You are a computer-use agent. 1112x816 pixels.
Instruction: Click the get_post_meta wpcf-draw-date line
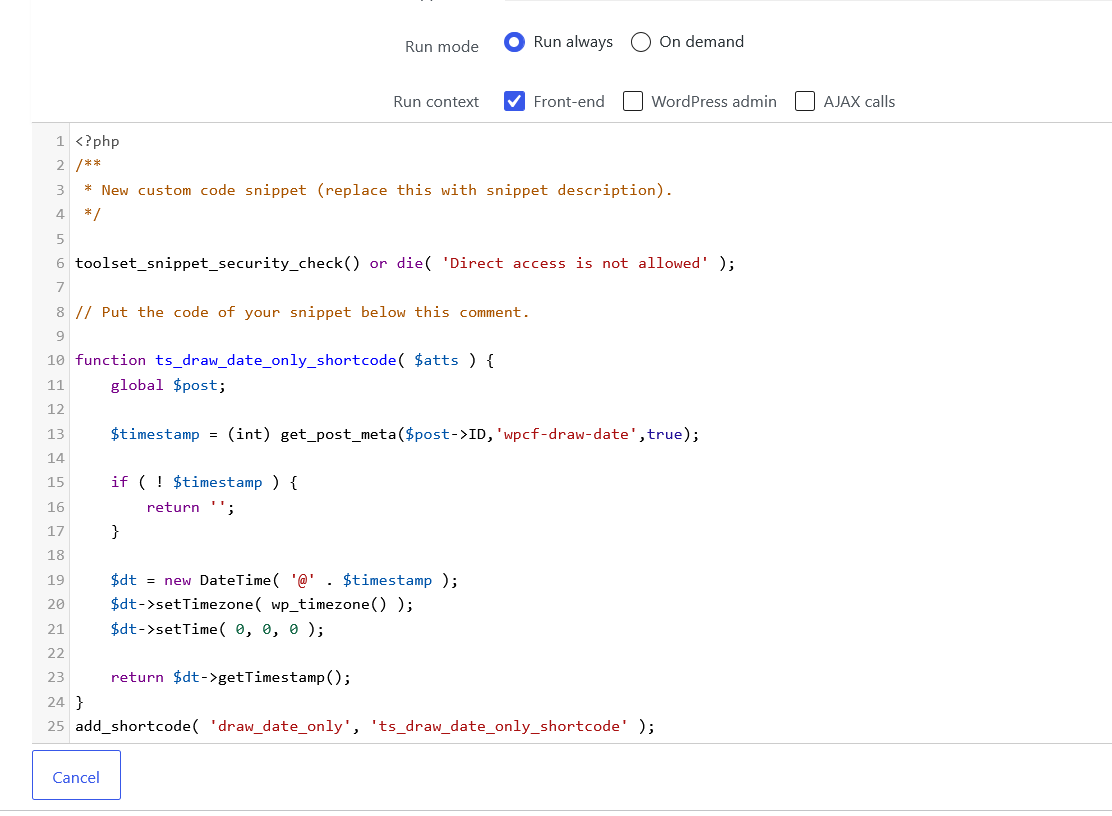pos(405,434)
